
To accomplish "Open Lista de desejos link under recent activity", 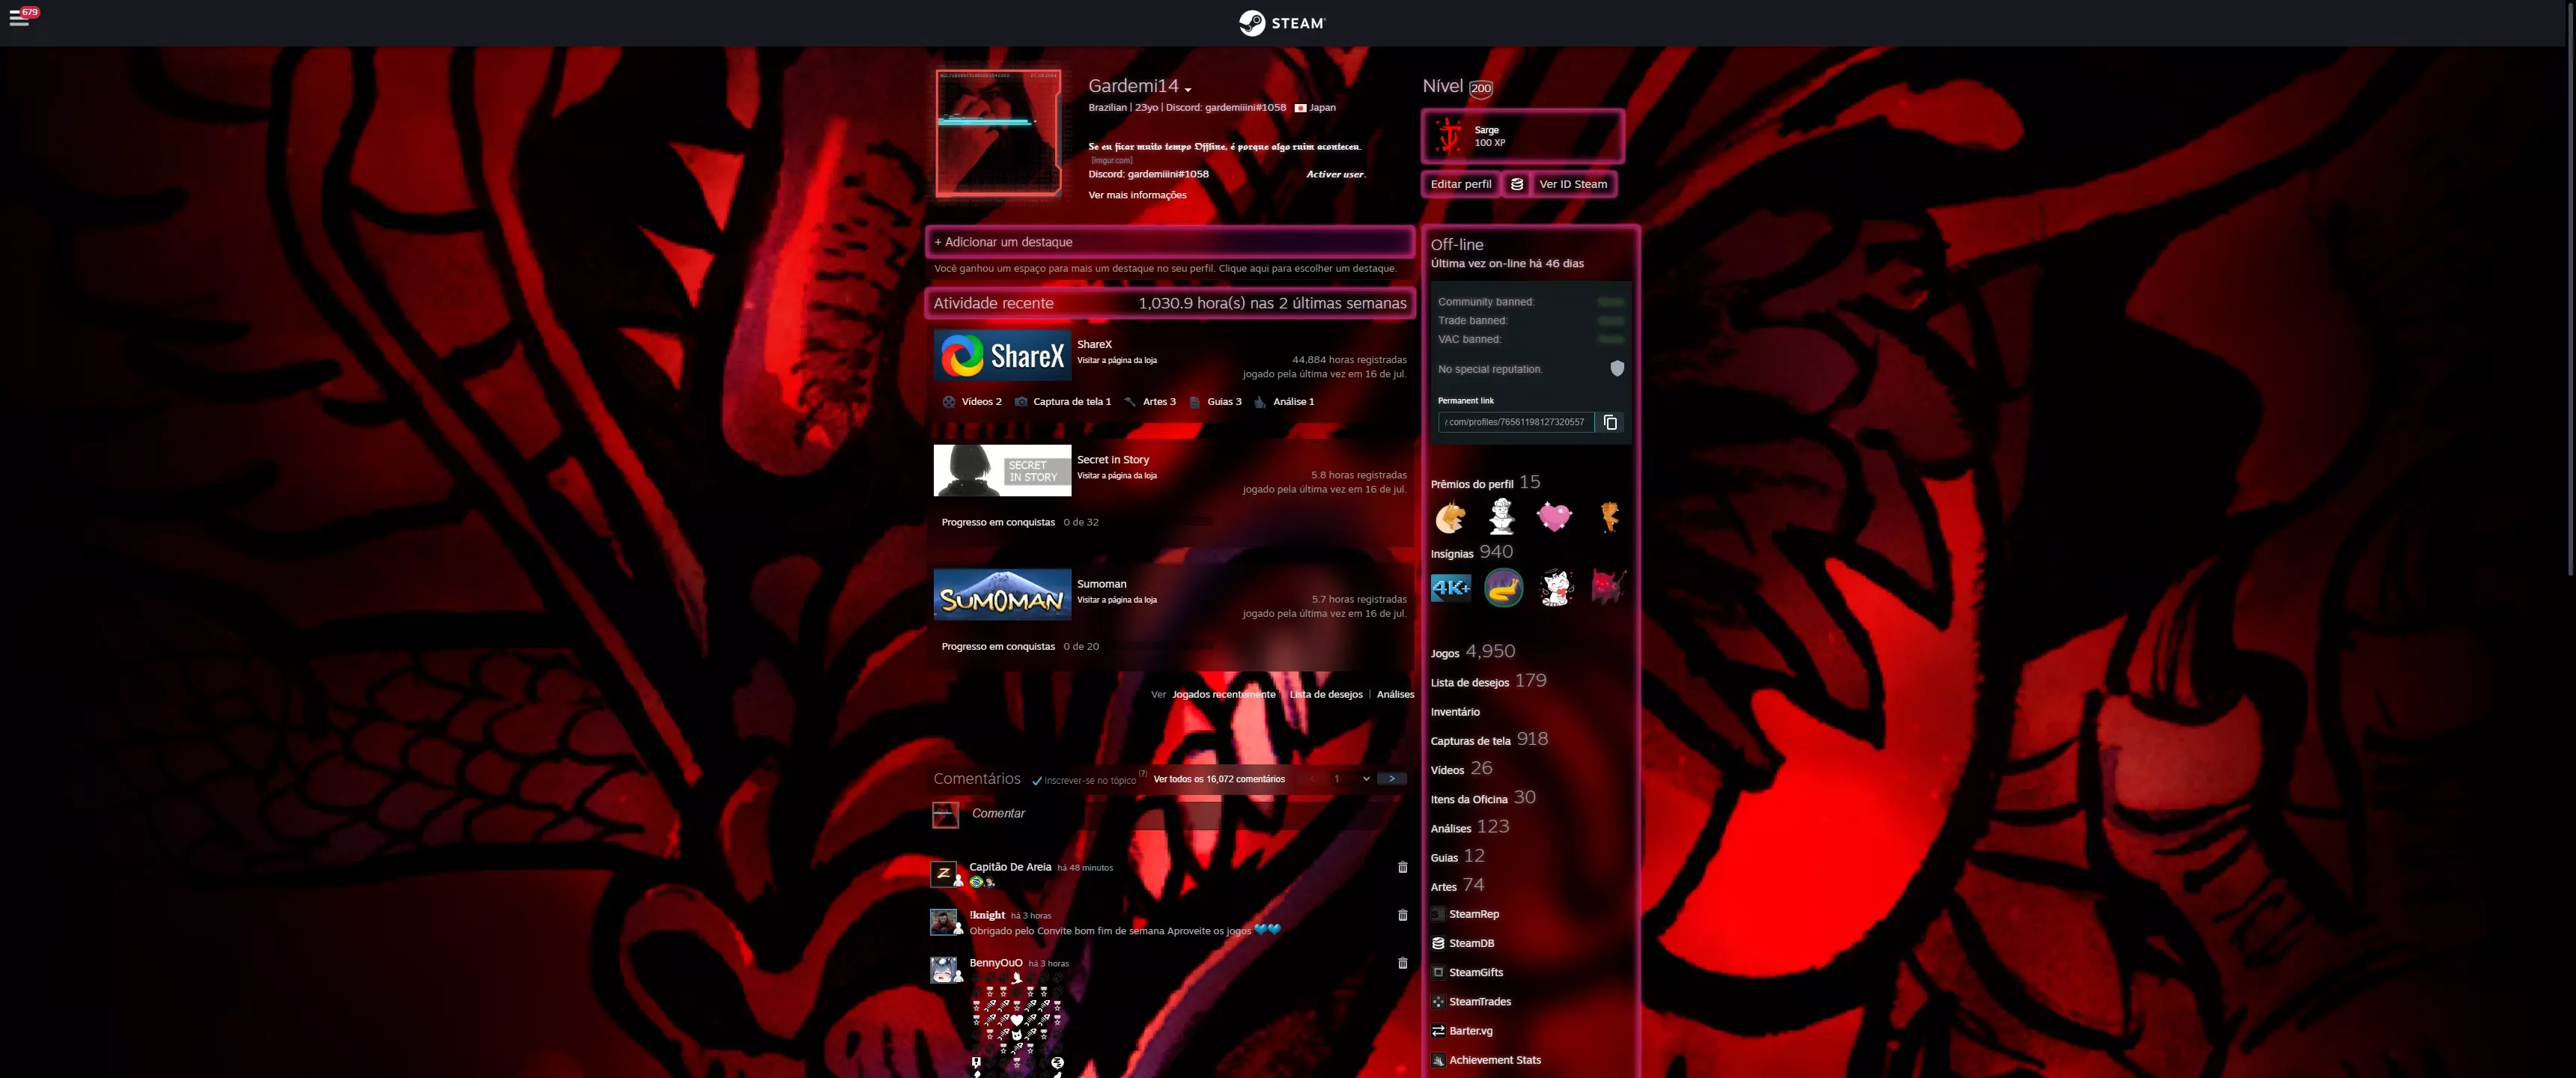I will click(x=1326, y=694).
